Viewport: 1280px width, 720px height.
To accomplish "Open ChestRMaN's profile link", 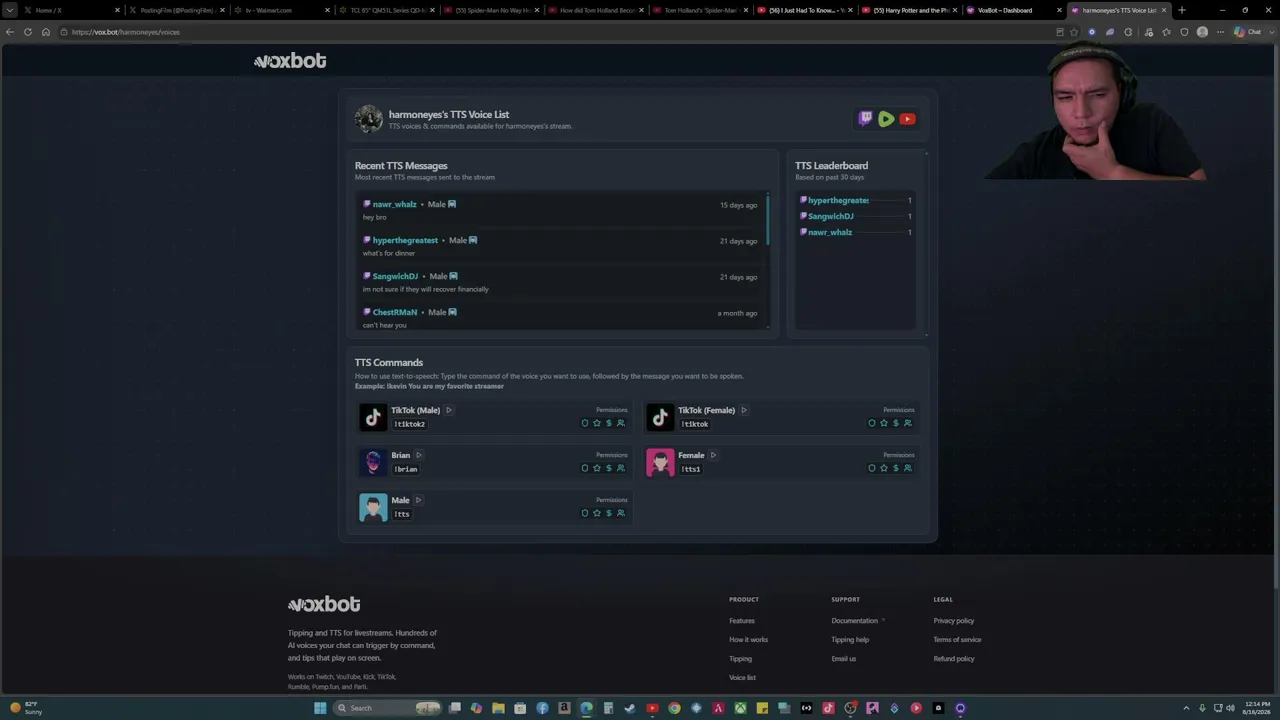I will coord(395,312).
